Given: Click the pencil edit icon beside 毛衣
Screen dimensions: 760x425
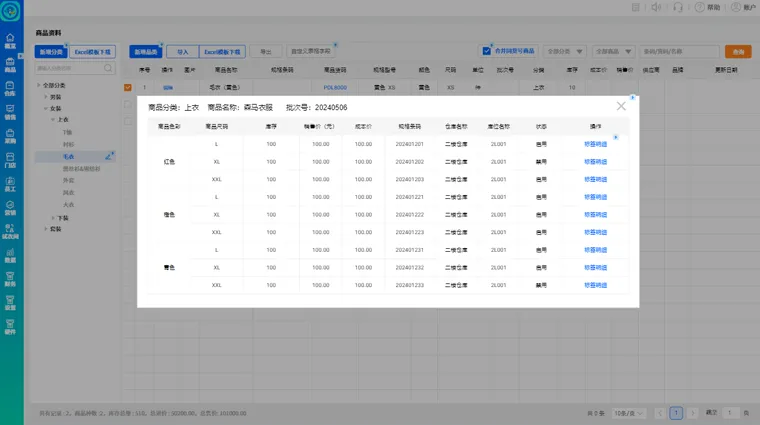Looking at the screenshot, I should (109, 156).
